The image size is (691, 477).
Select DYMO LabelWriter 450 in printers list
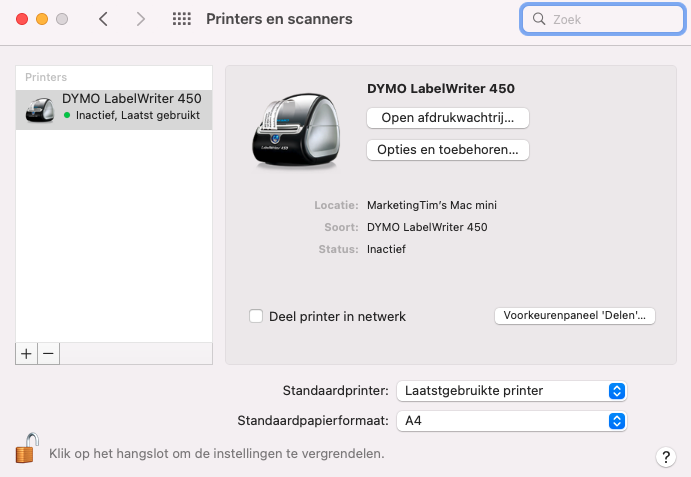pyautogui.click(x=114, y=107)
